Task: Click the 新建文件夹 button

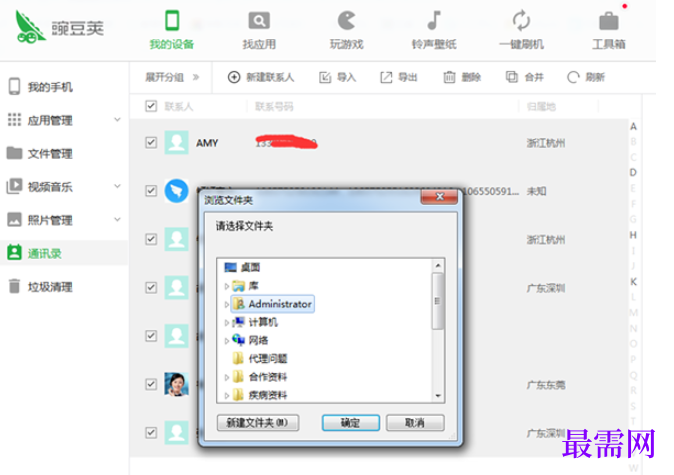Action: (258, 423)
